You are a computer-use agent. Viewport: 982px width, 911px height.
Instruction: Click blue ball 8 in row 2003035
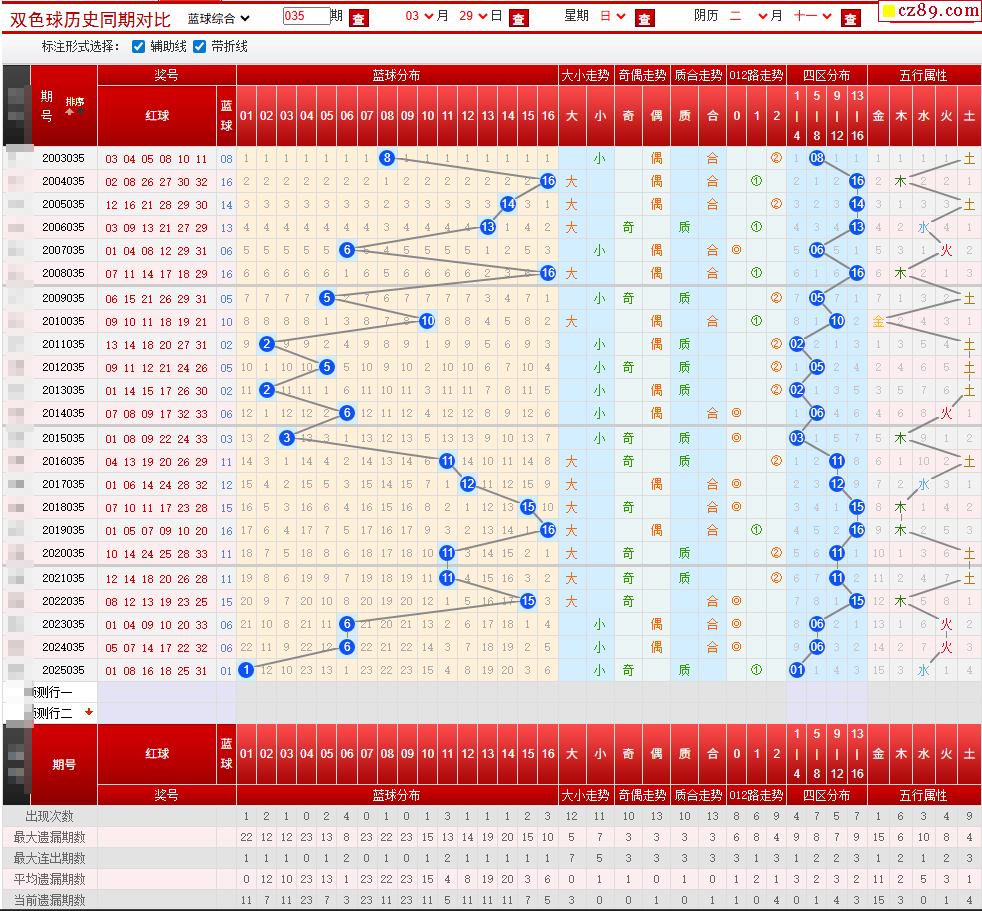tap(387, 158)
